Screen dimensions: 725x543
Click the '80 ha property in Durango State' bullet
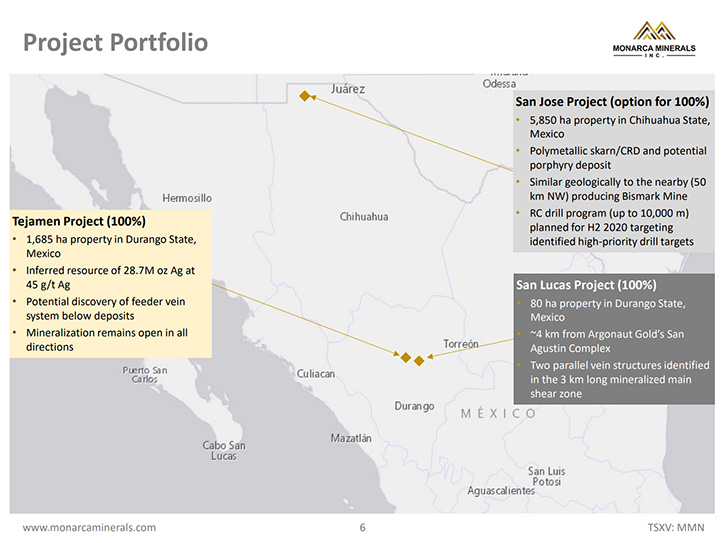click(x=608, y=310)
